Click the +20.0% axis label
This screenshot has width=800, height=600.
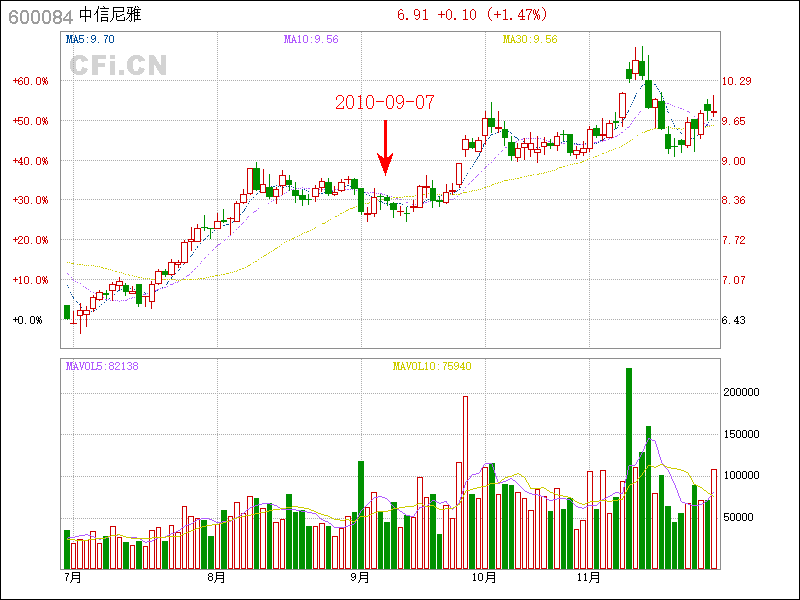coord(31,240)
